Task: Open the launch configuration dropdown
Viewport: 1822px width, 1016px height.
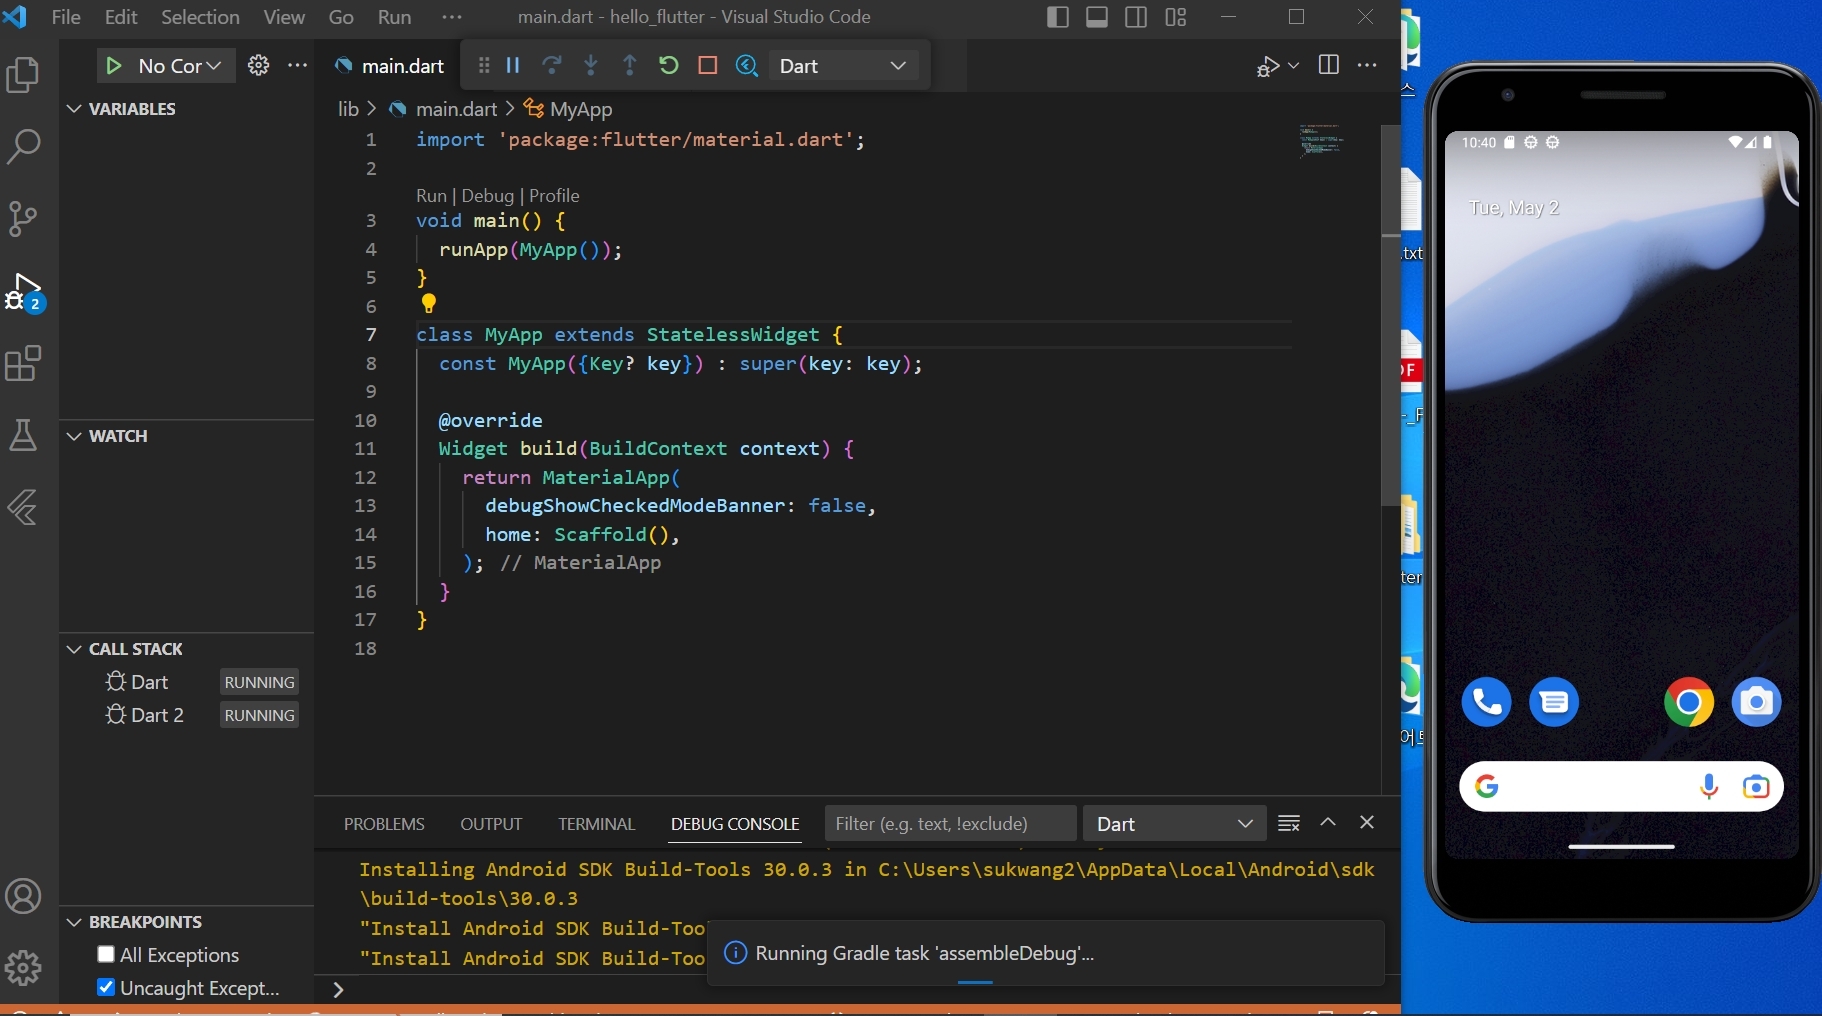Action: 180,66
